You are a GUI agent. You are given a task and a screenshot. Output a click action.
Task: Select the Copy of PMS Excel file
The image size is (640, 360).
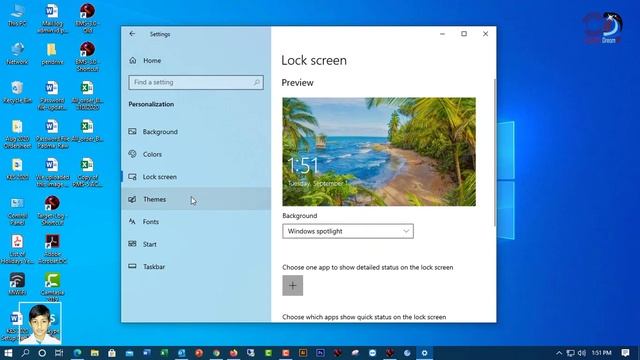(87, 172)
